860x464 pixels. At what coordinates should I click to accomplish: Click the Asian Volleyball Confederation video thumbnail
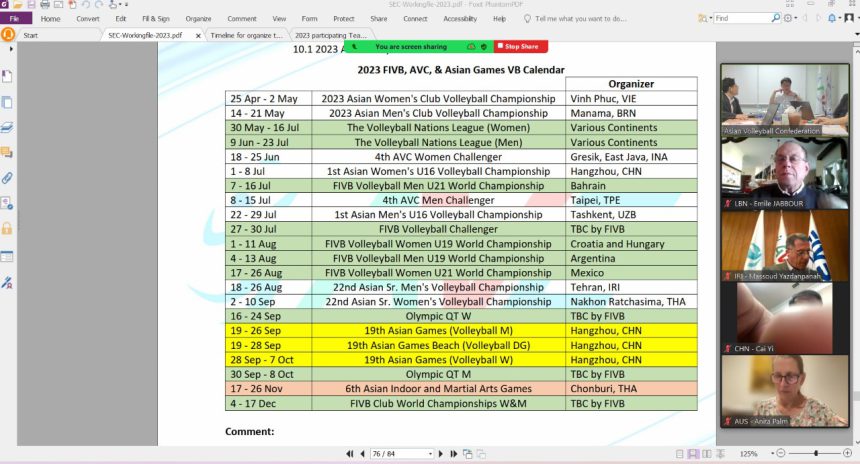pos(785,100)
